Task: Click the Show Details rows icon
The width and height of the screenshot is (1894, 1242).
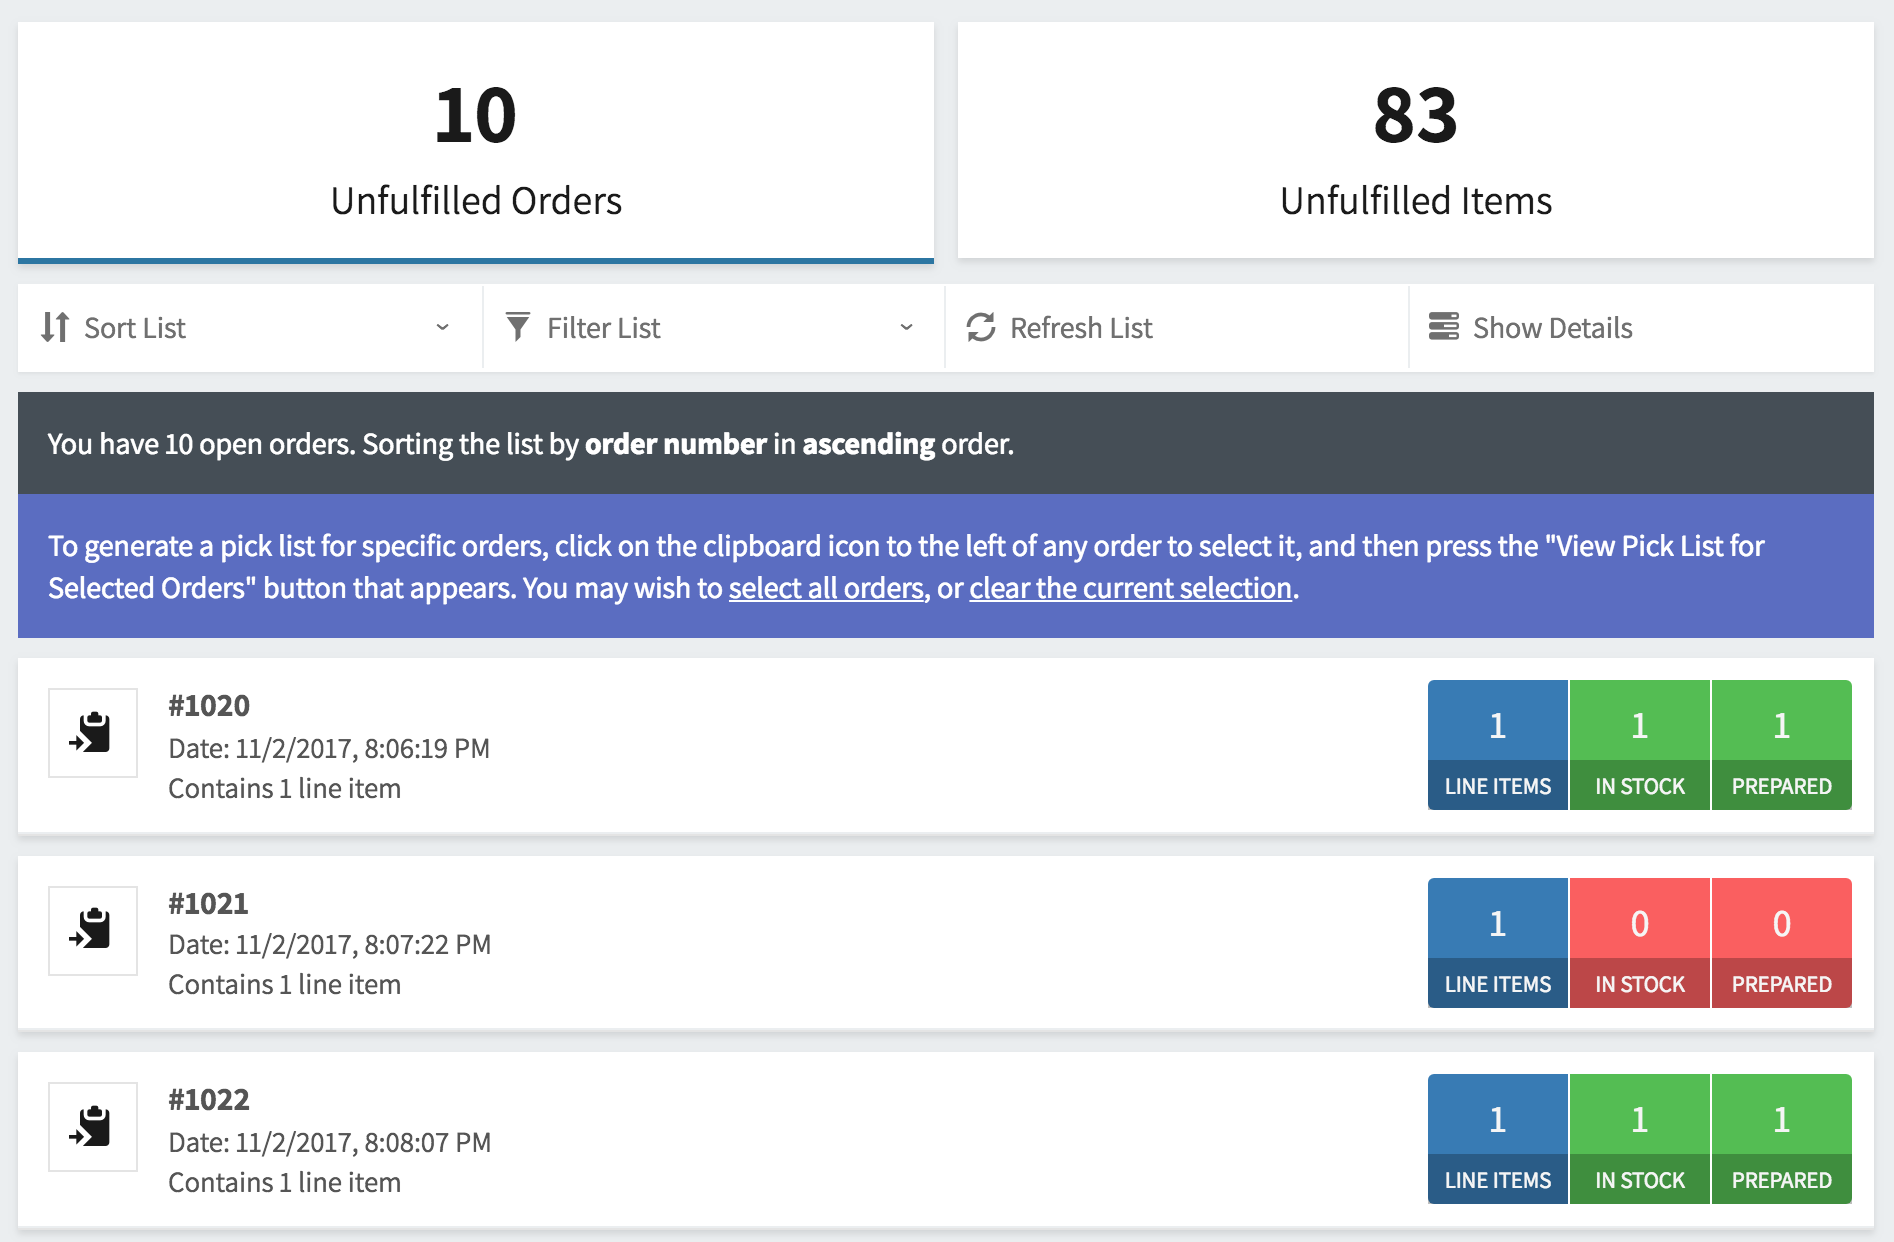Action: pos(1444,327)
